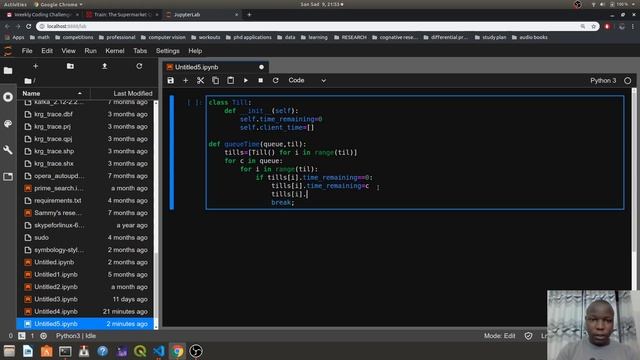Open the Commands palette sidebar icon

[8, 124]
